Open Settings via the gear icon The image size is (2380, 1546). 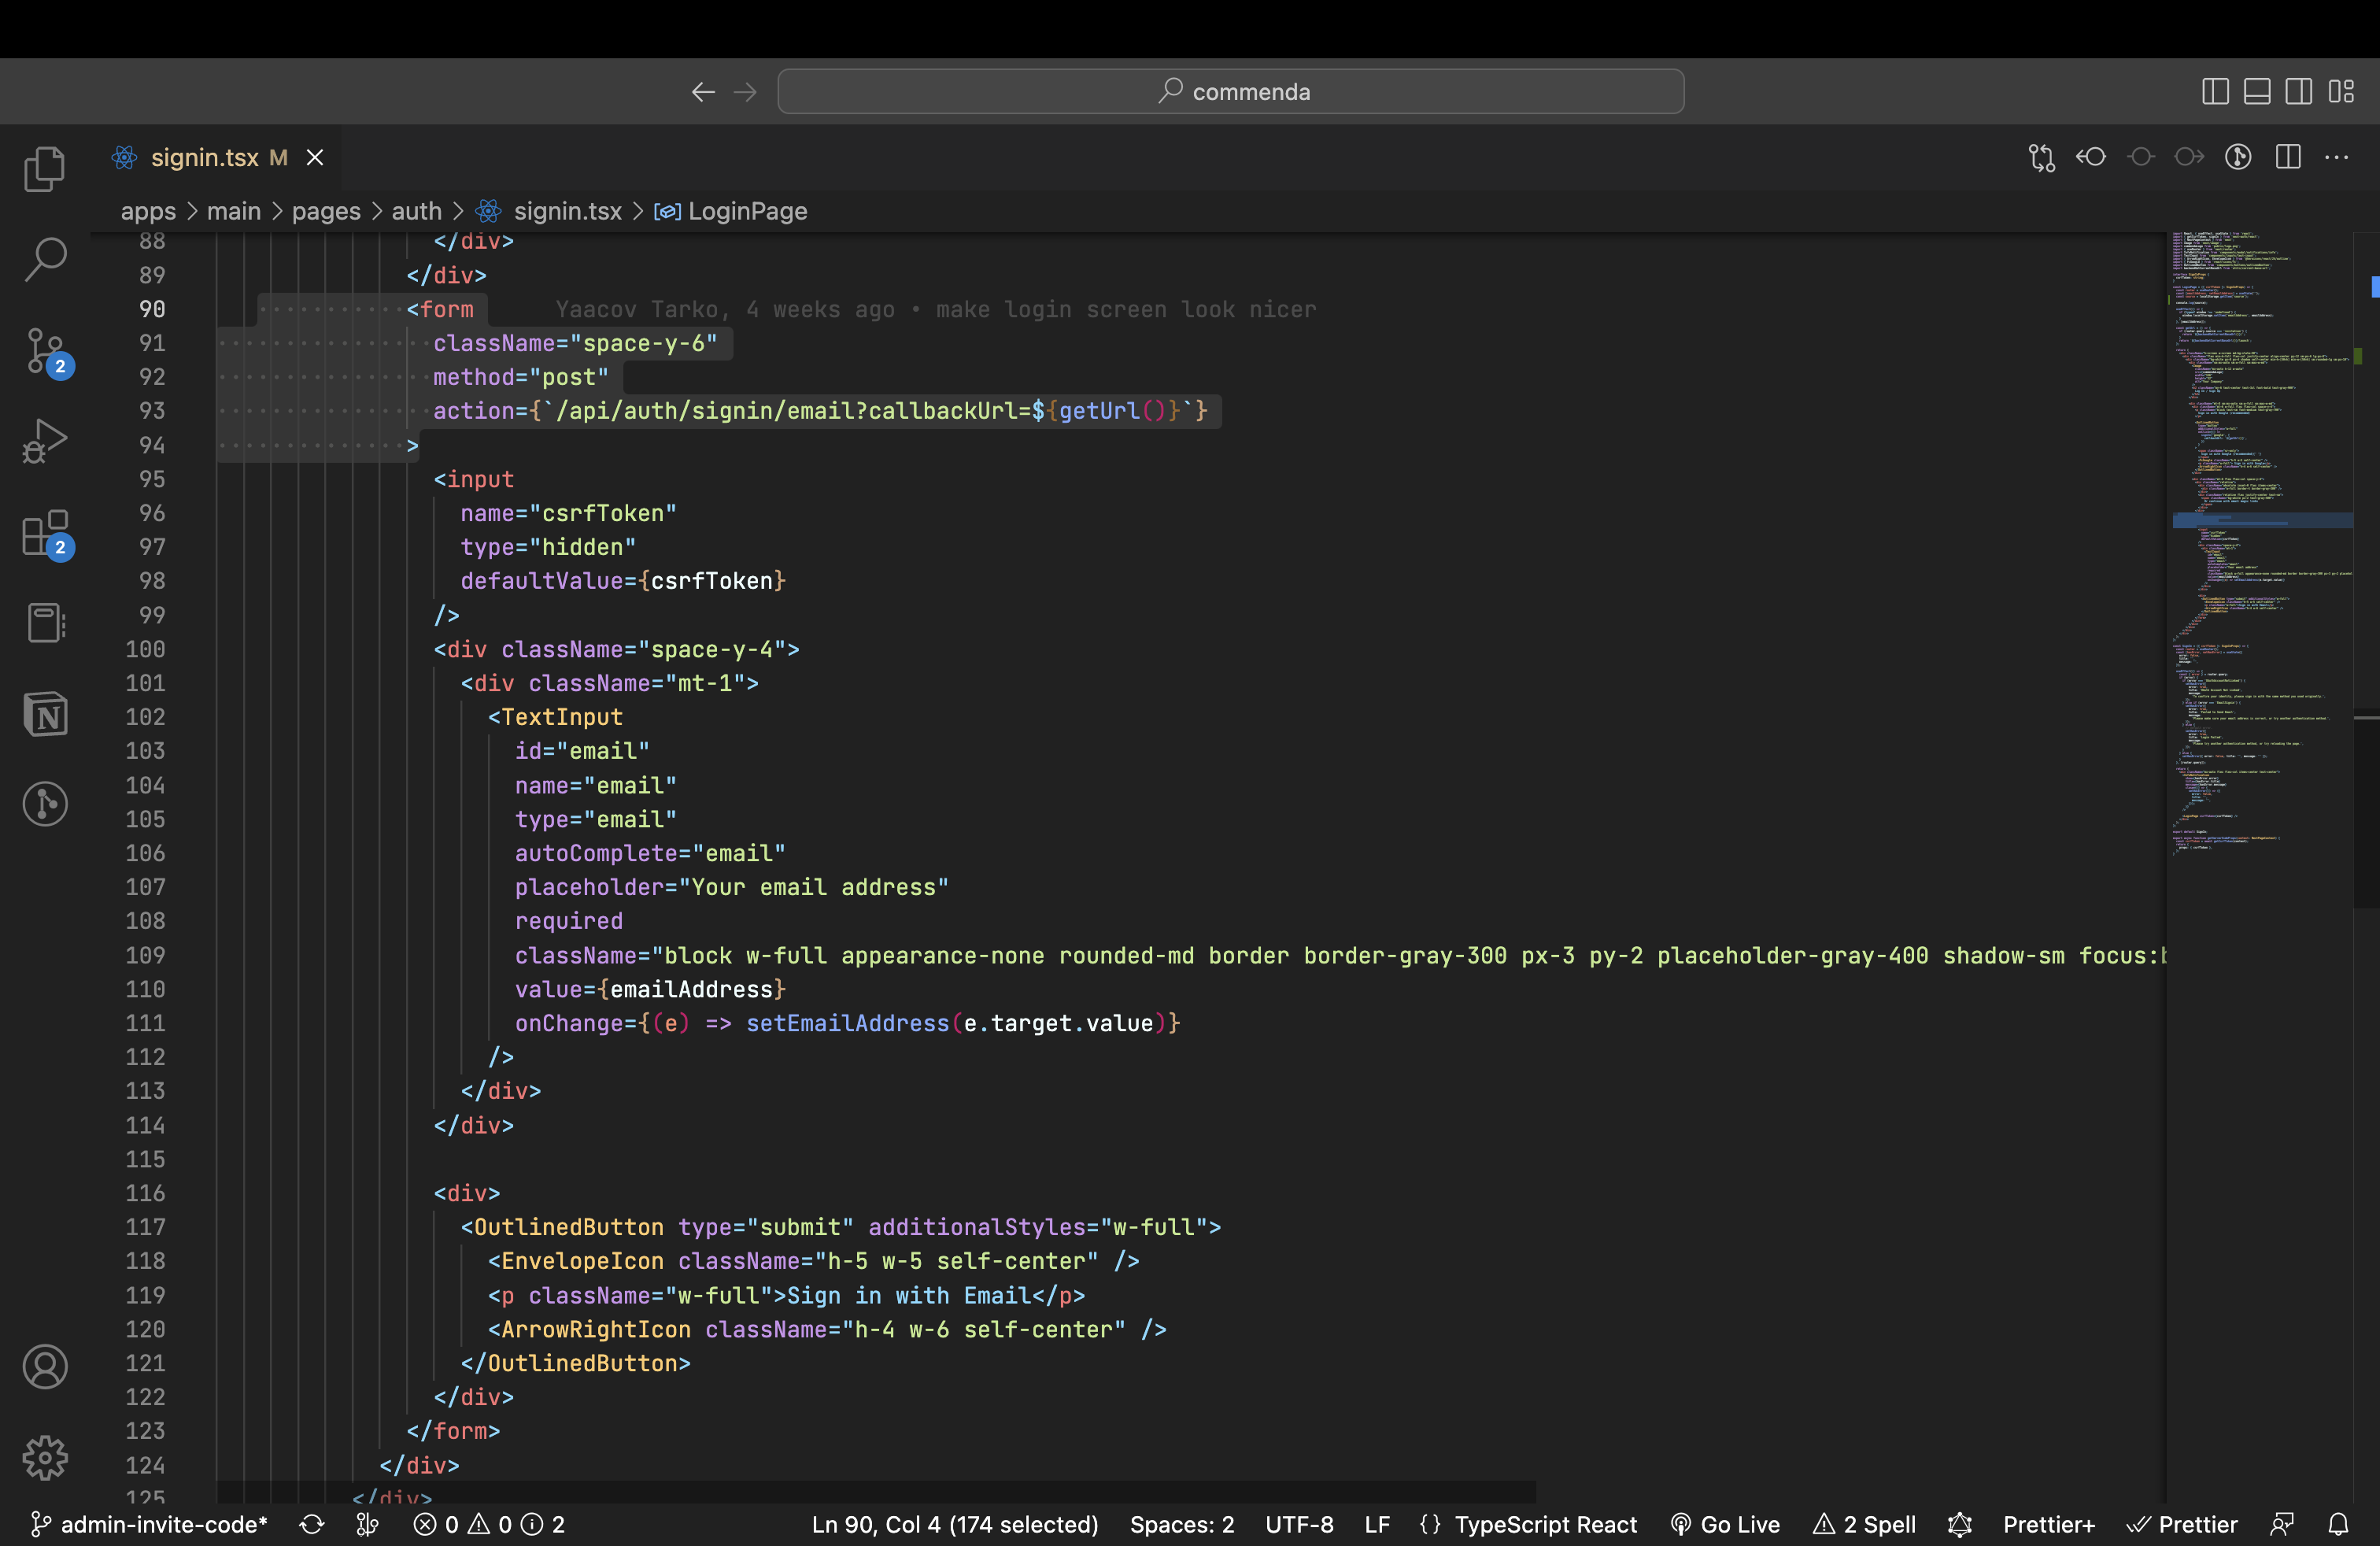[45, 1458]
